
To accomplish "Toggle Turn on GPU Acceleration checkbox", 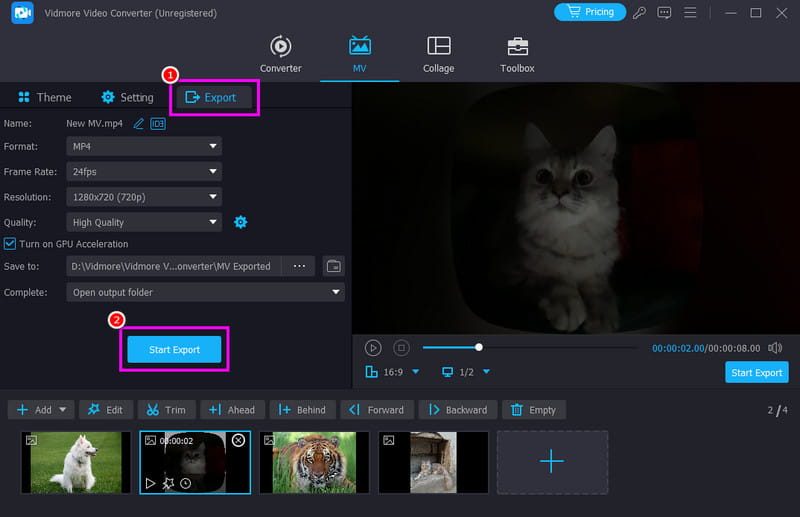I will coord(10,244).
